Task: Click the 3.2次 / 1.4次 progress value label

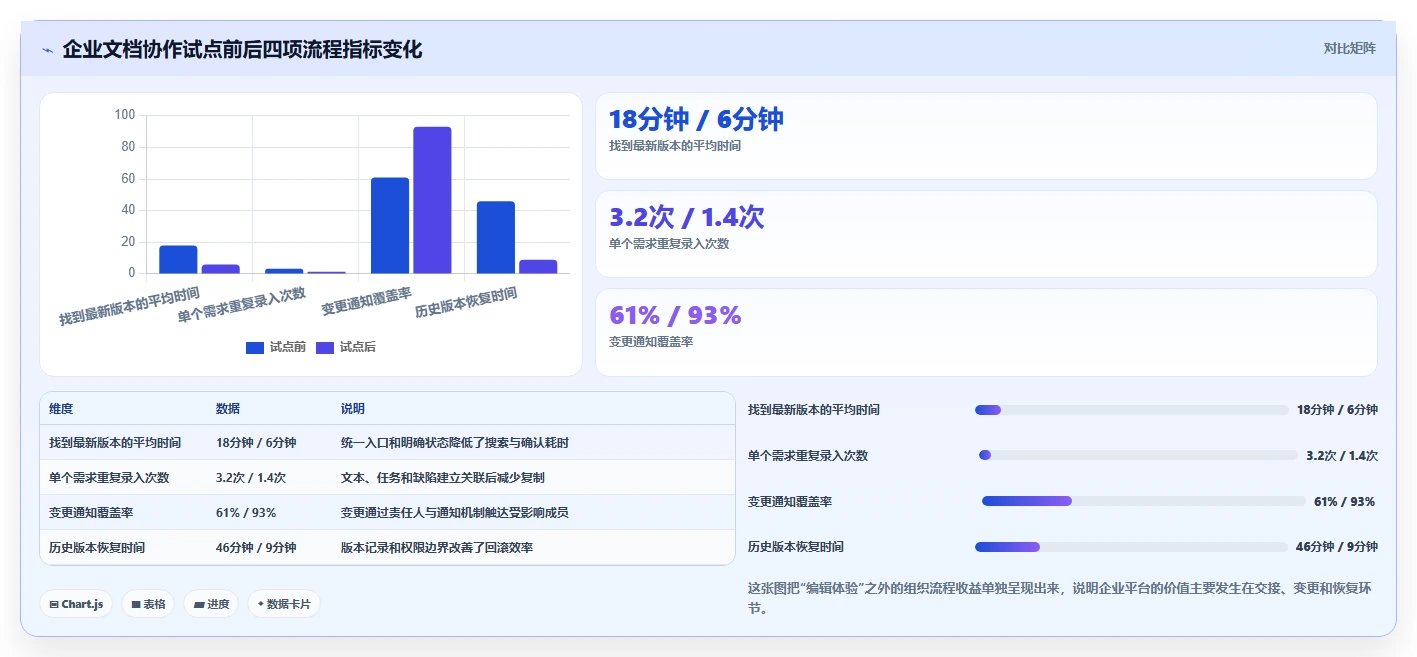Action: tap(1342, 455)
